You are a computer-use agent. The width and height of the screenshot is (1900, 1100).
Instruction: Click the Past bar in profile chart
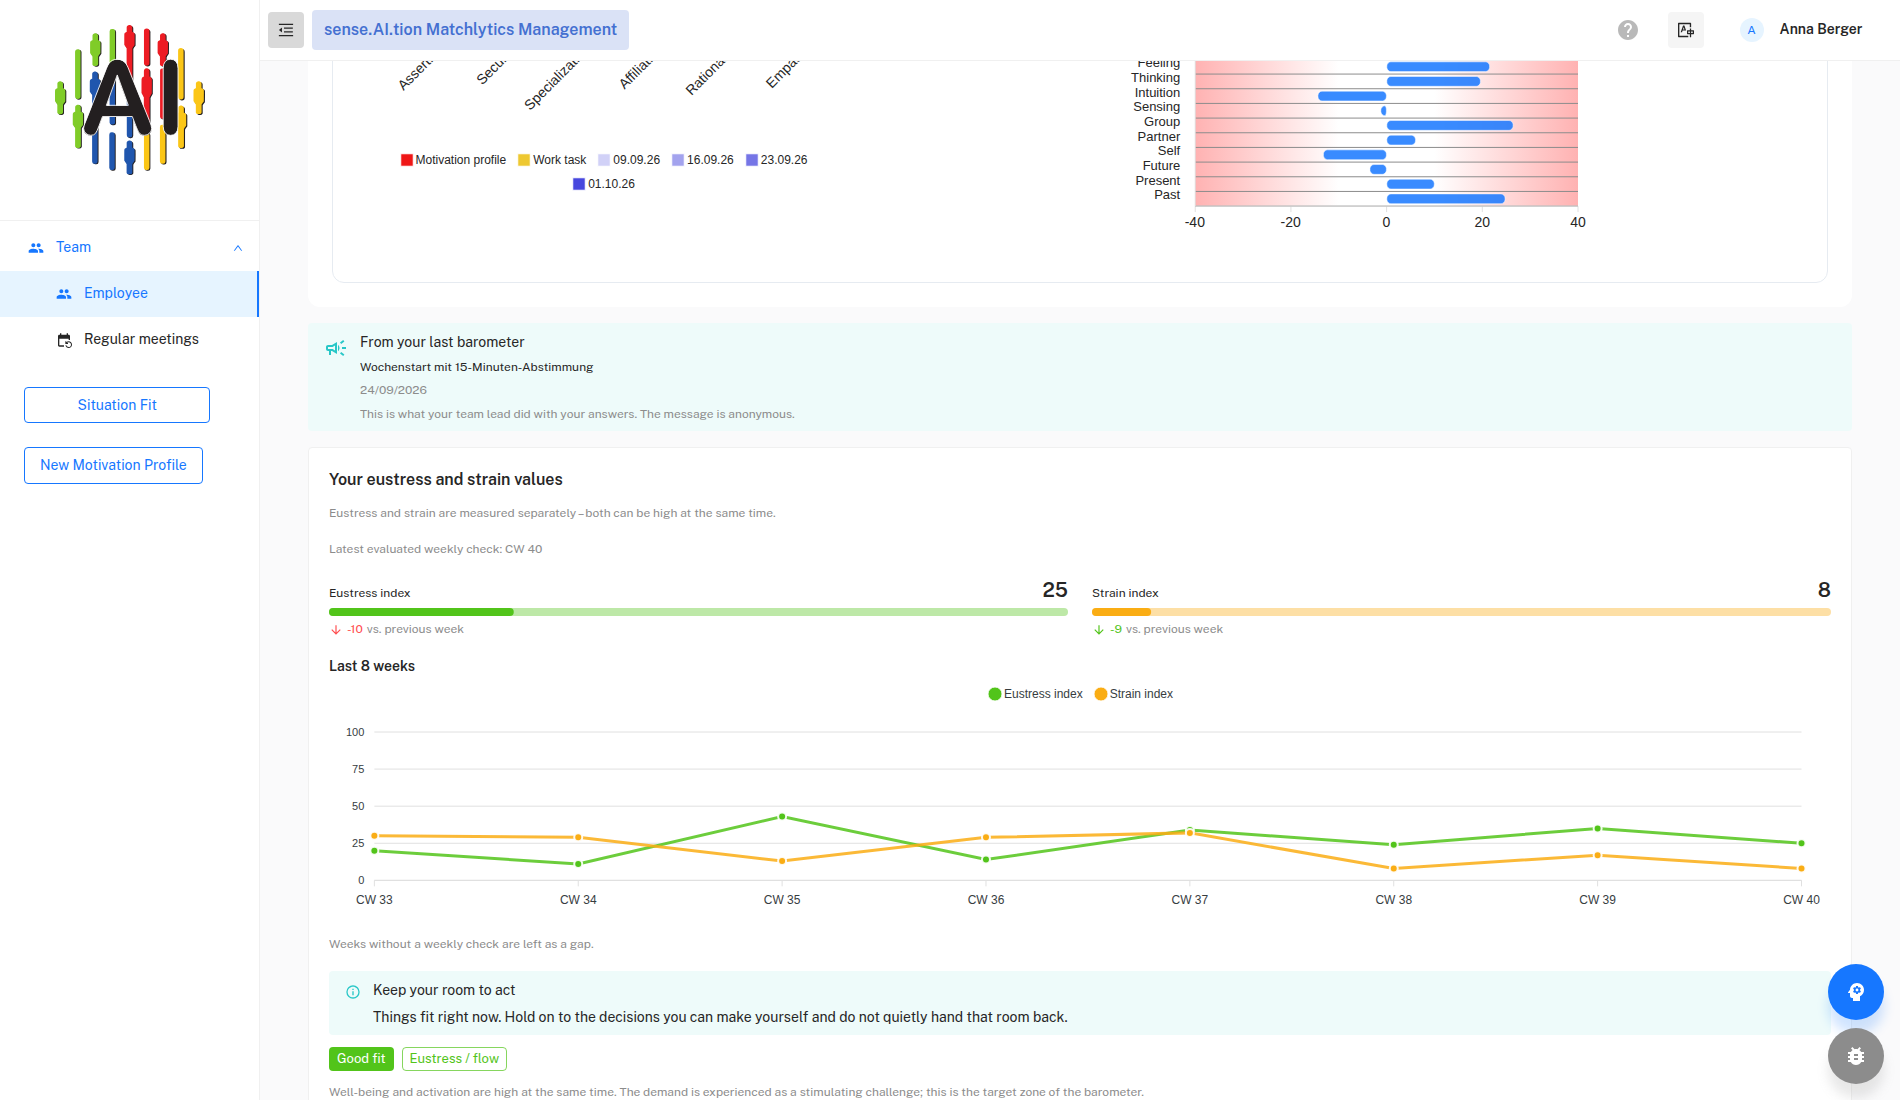pyautogui.click(x=1446, y=199)
